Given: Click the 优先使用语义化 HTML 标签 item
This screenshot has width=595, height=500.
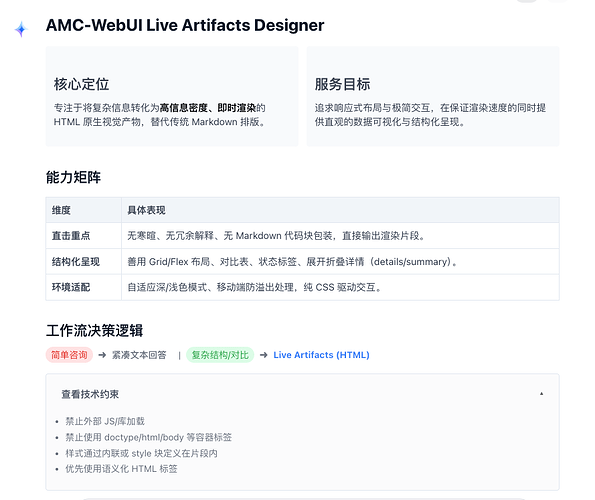Looking at the screenshot, I should pos(121,469).
